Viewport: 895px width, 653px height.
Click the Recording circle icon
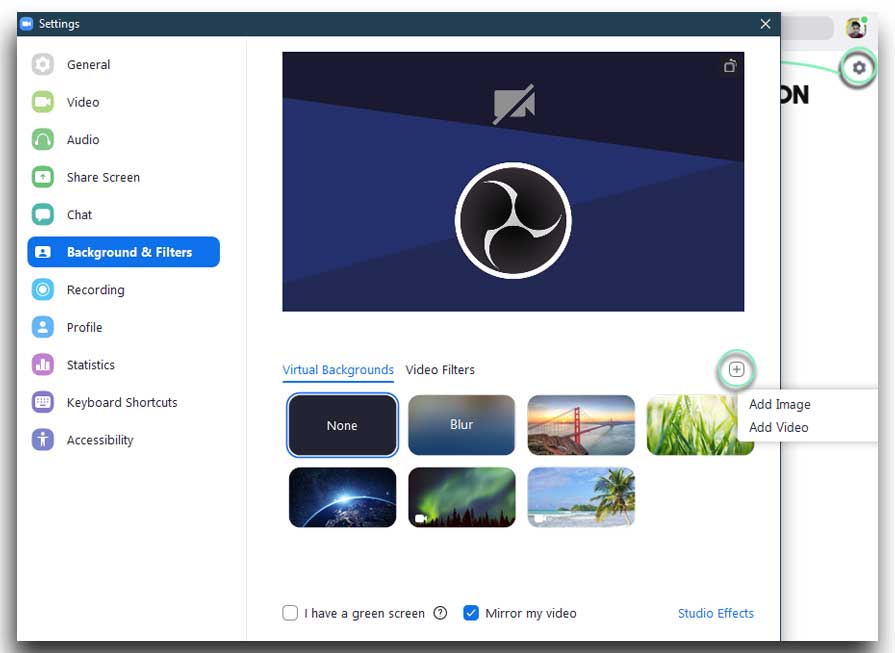coord(43,289)
